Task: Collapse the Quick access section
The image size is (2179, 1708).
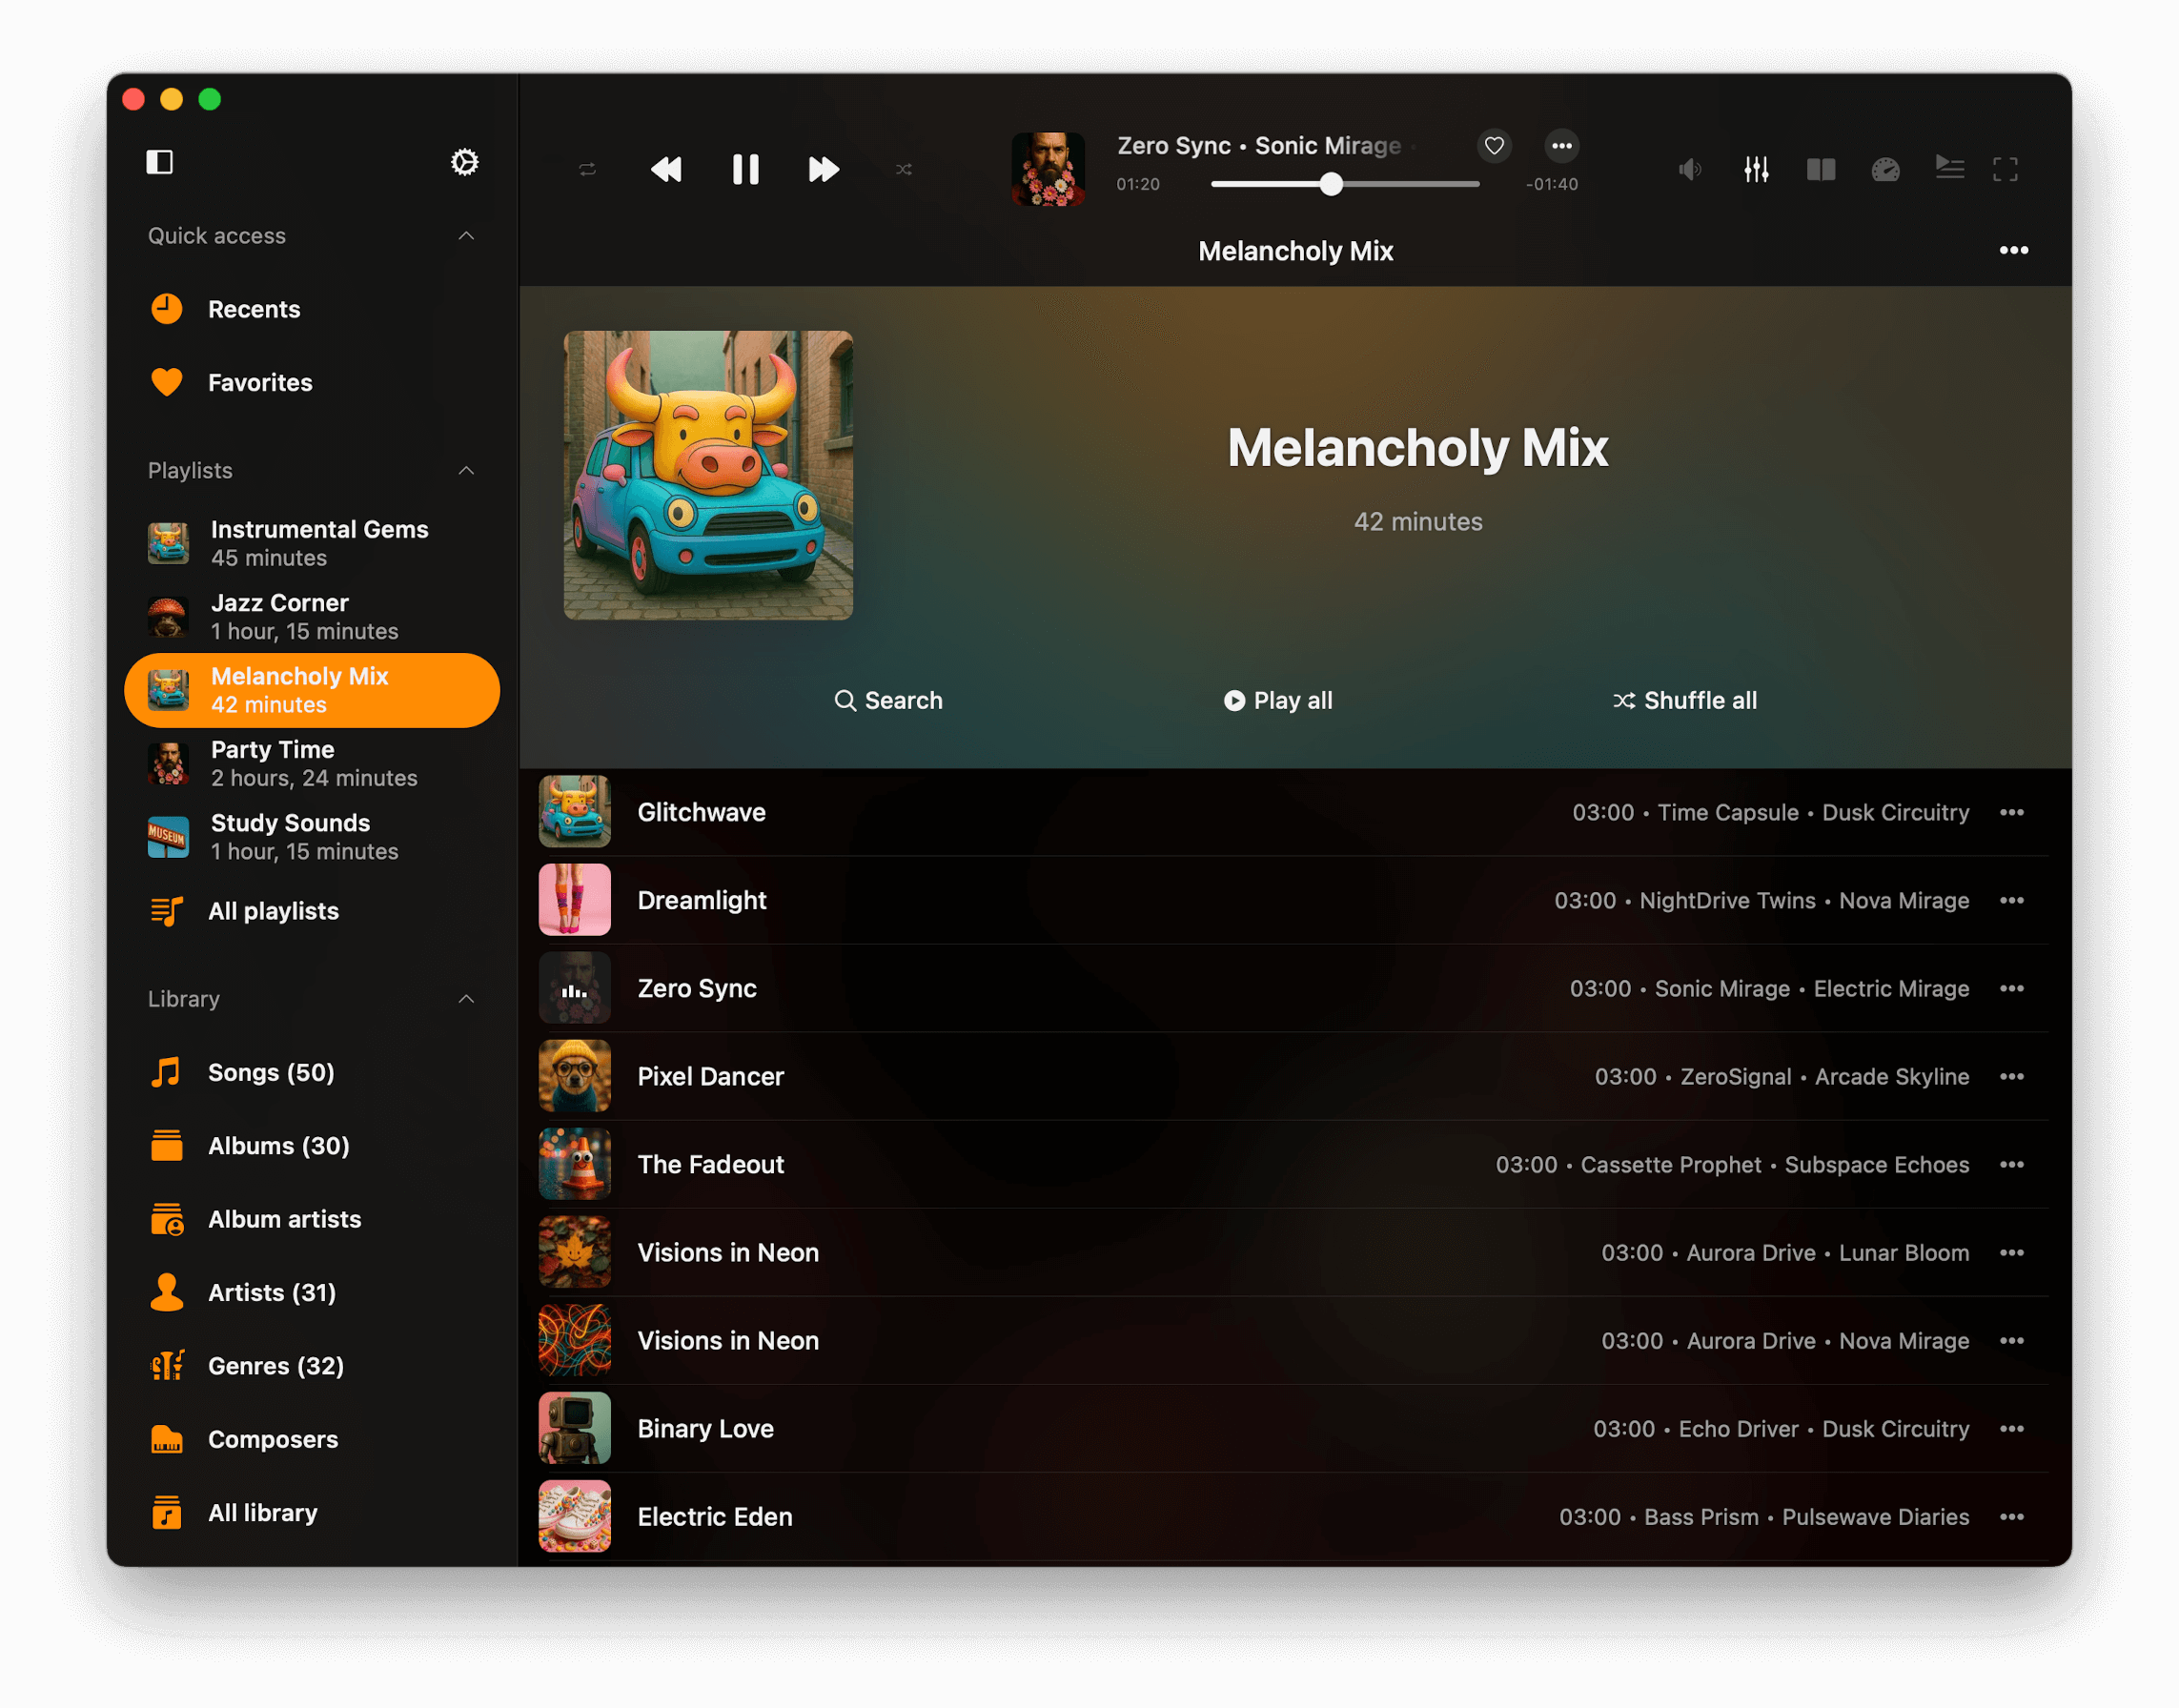Action: point(466,236)
